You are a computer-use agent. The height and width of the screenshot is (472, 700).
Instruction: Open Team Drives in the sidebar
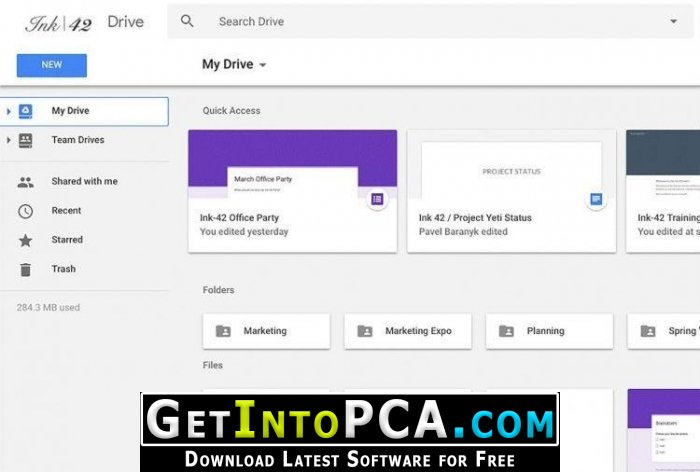84,140
